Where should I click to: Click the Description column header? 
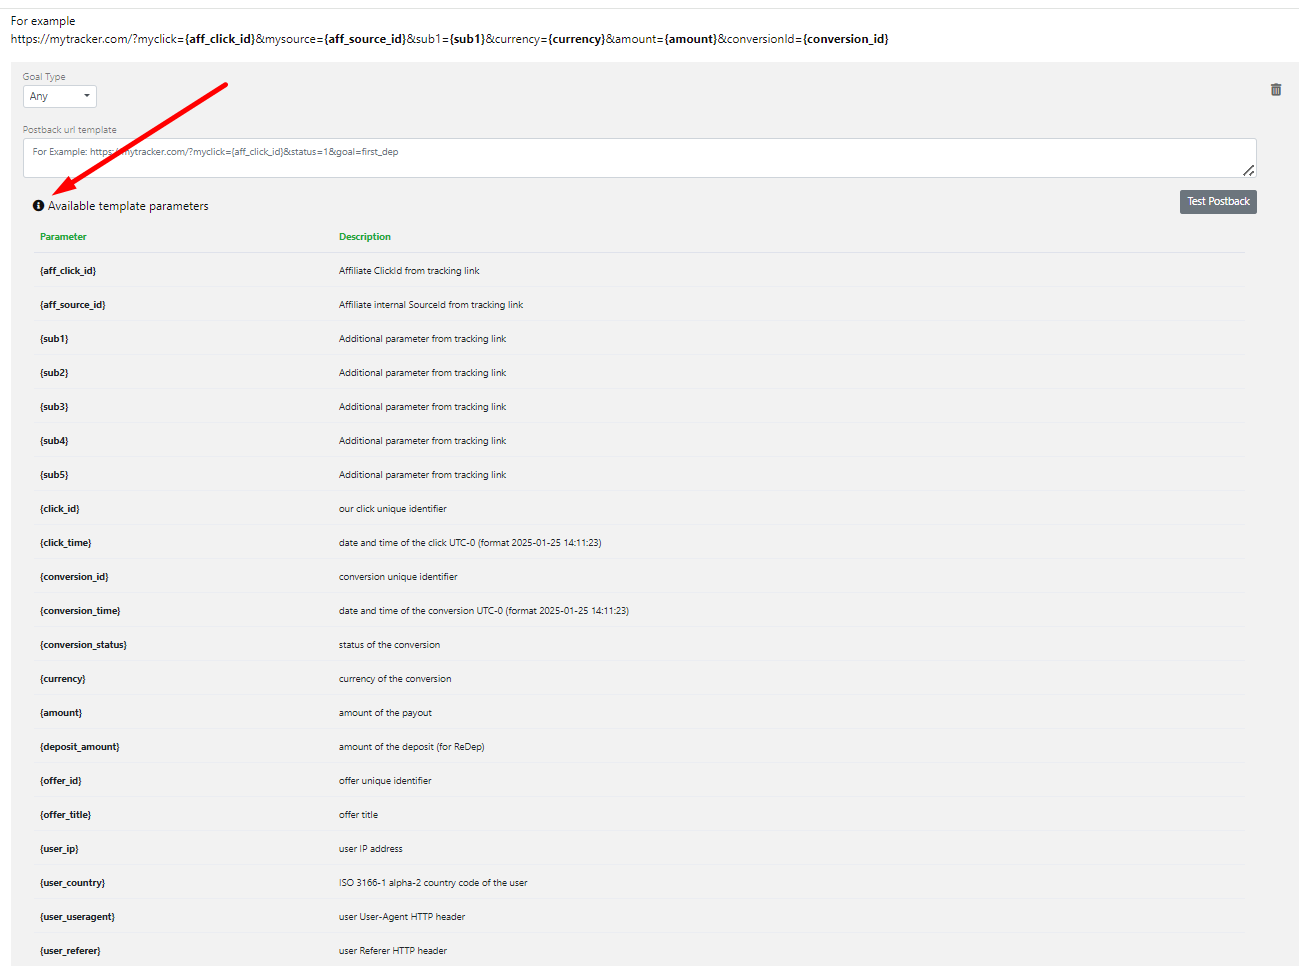tap(365, 237)
